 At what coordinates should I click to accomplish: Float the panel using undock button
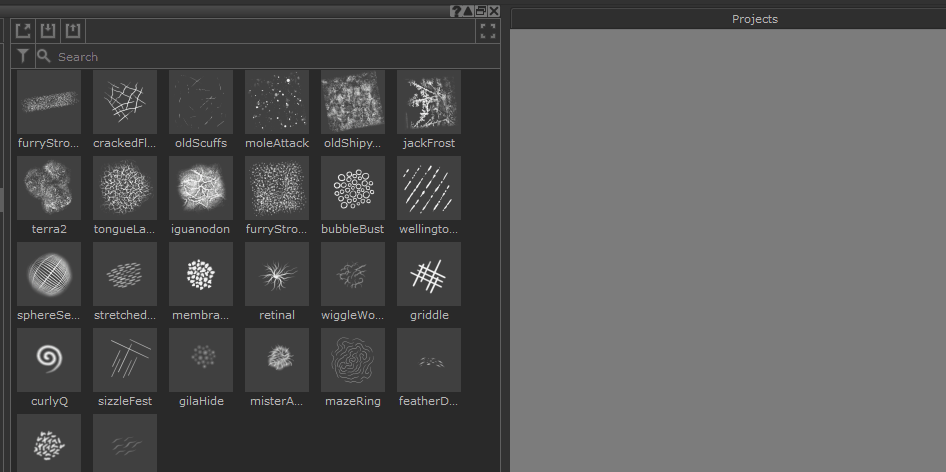tap(481, 11)
